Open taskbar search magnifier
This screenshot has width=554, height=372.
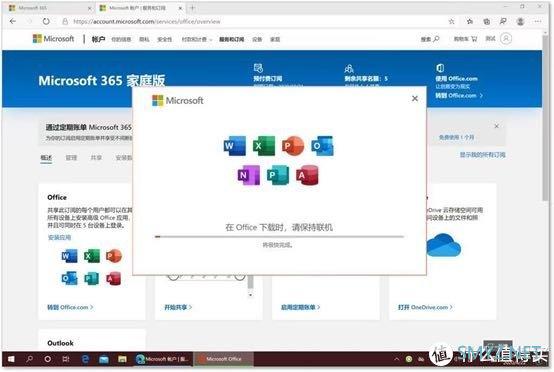coord(30,359)
